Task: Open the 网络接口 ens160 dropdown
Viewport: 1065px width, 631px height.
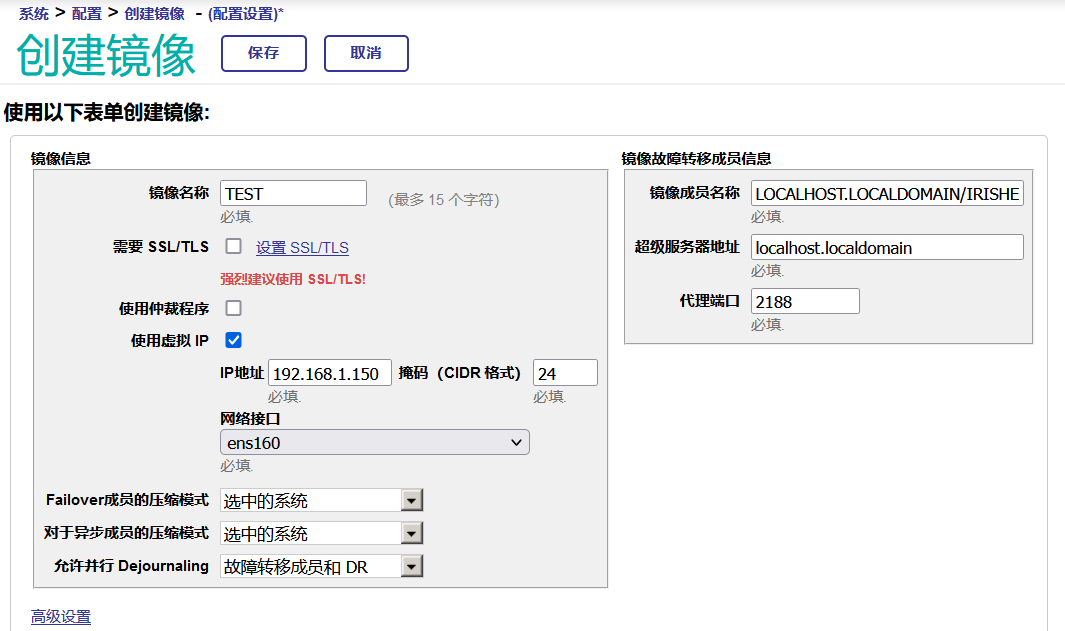Action: pyautogui.click(x=374, y=442)
